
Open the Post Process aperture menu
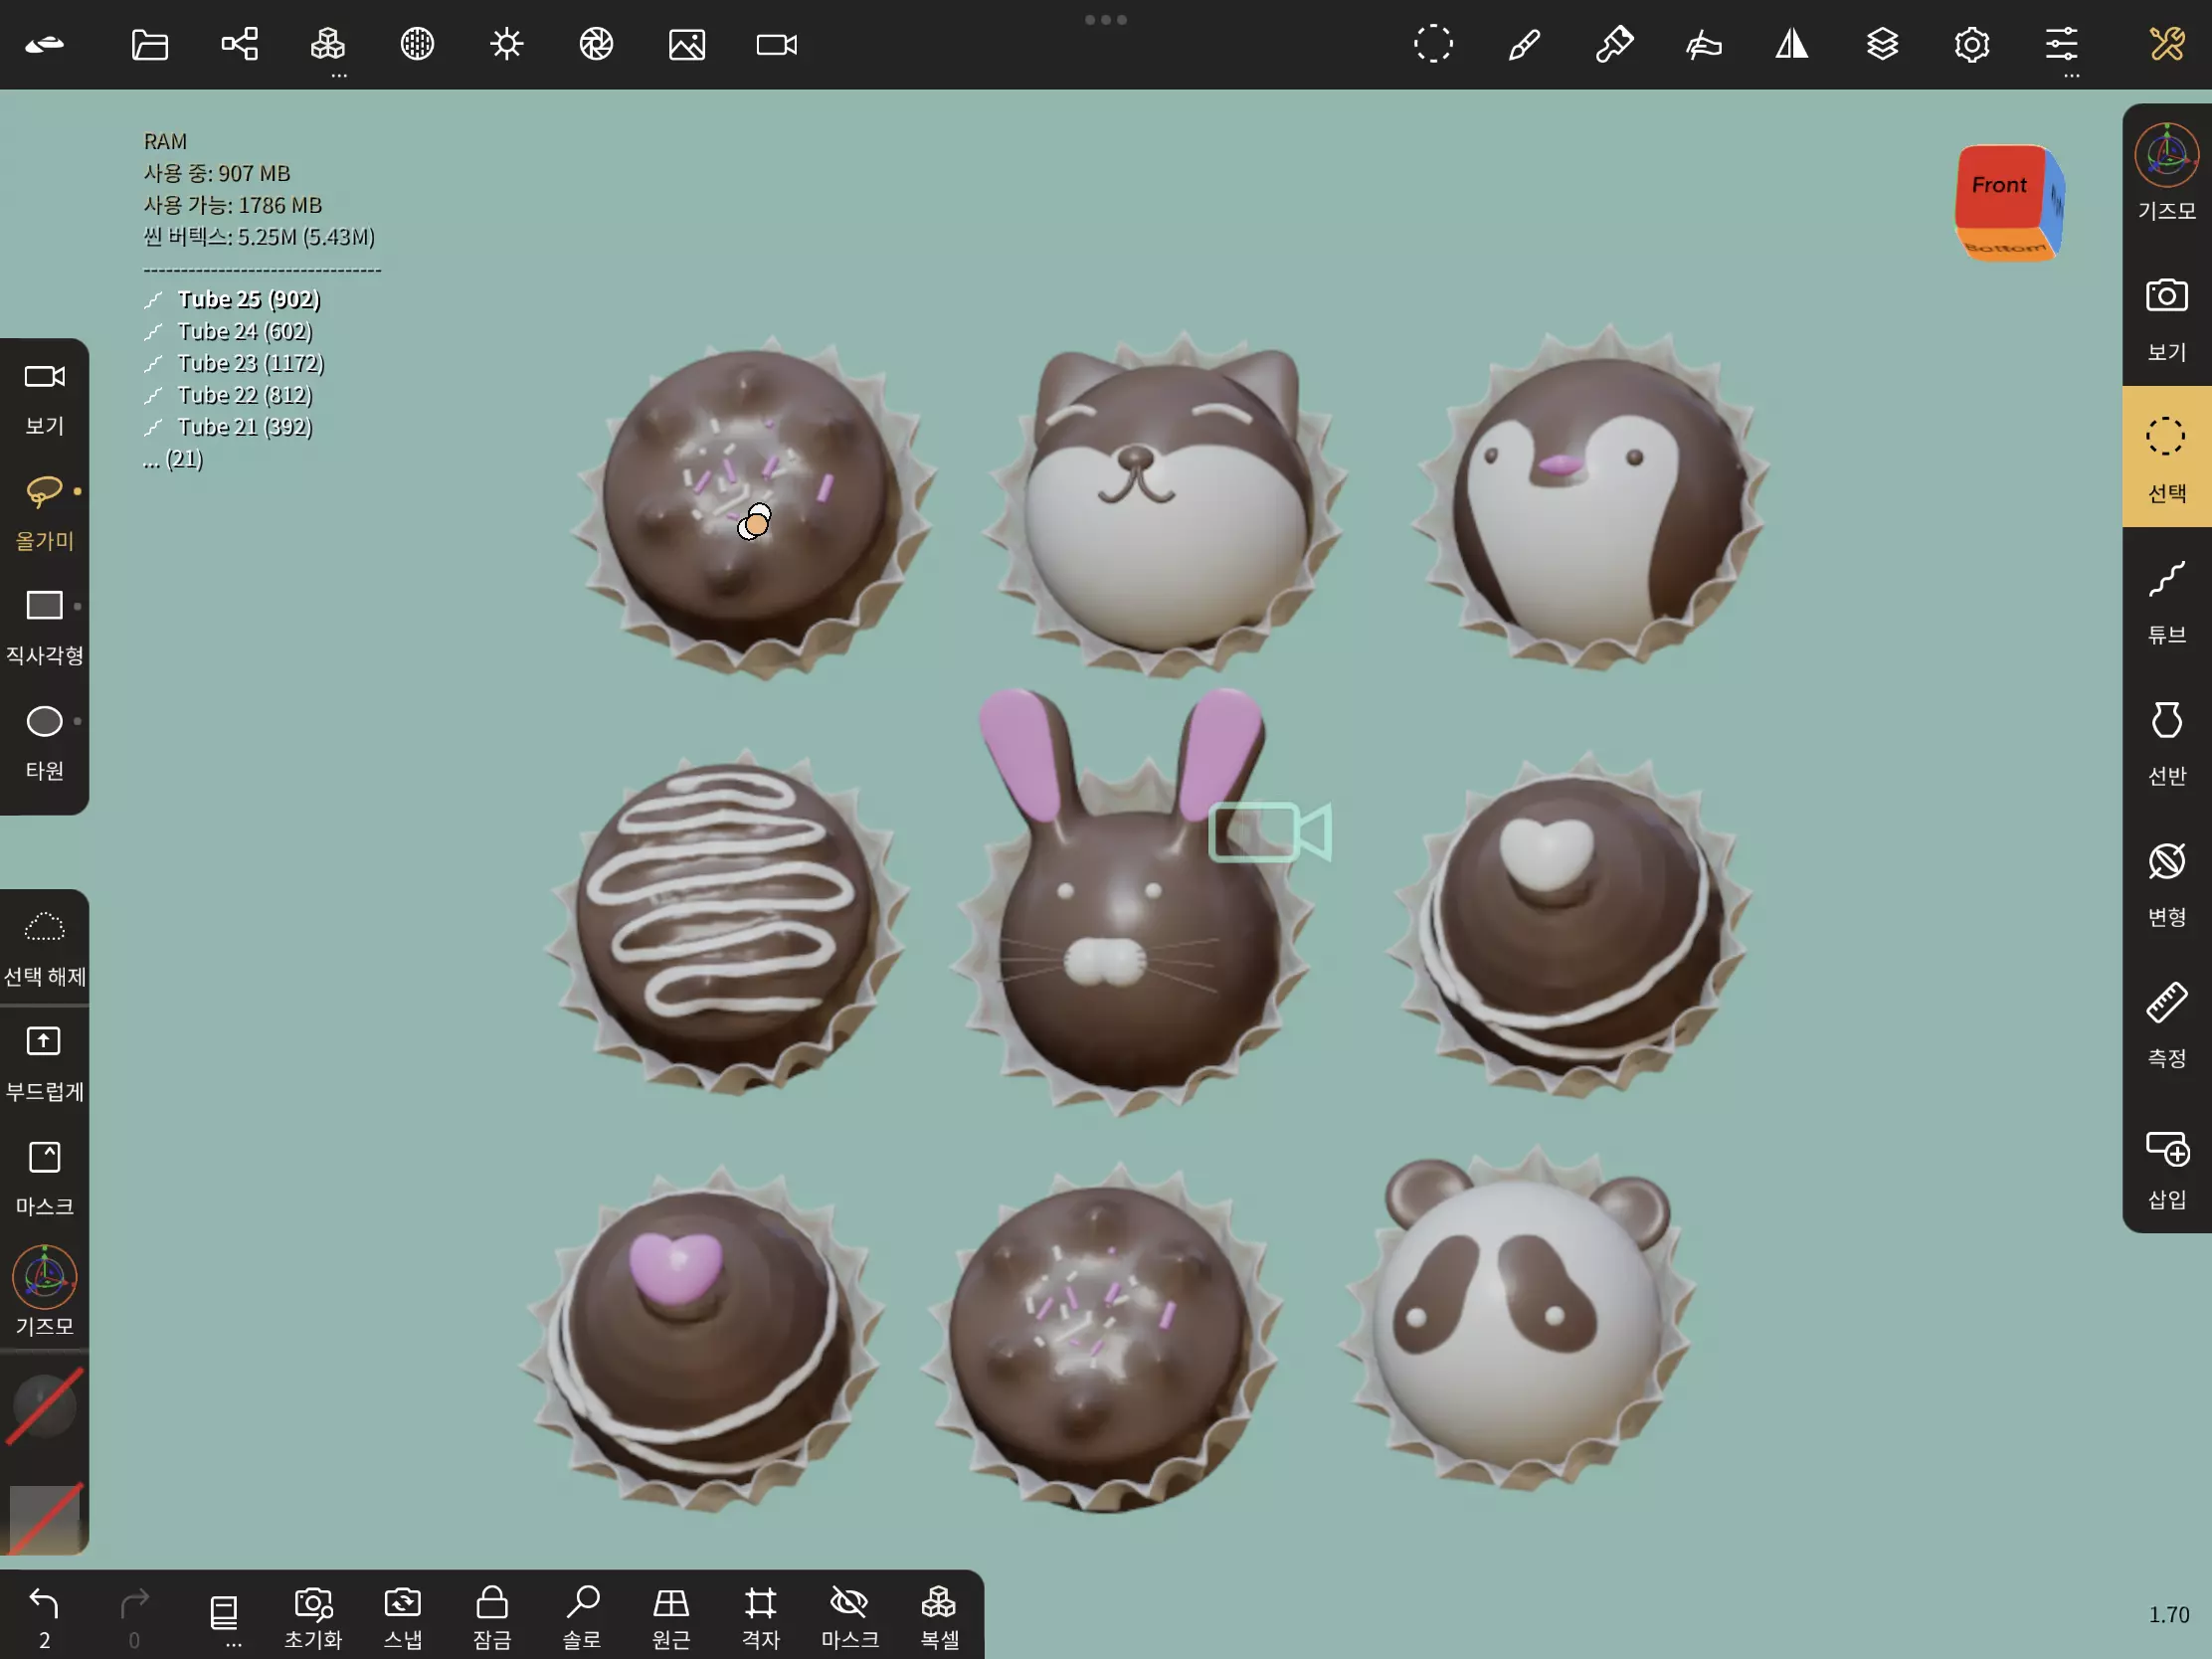(x=596, y=44)
